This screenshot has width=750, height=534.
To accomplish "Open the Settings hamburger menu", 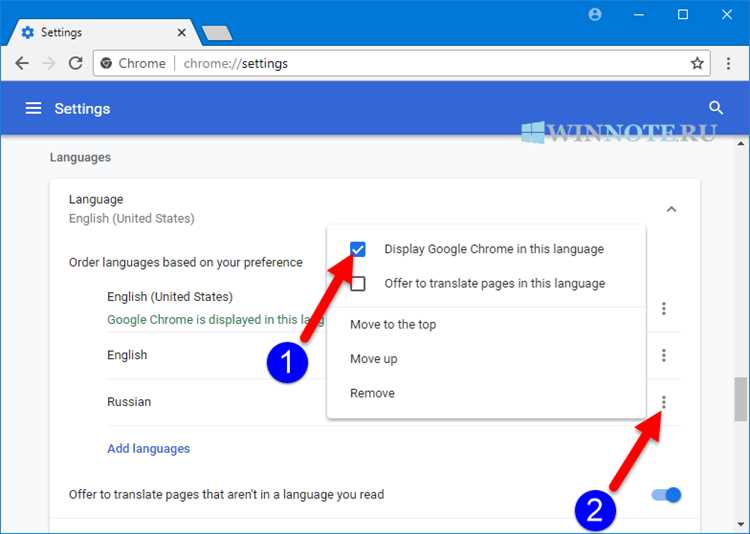I will (33, 108).
